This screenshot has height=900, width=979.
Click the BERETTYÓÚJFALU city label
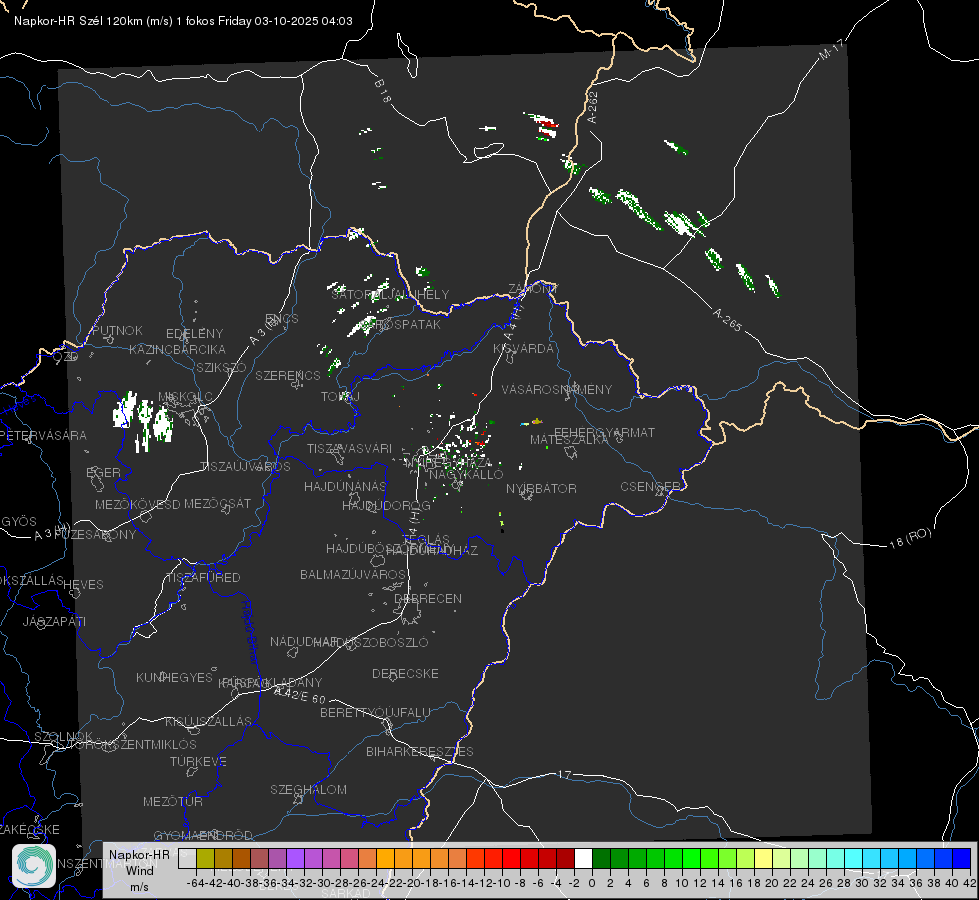pyautogui.click(x=375, y=713)
